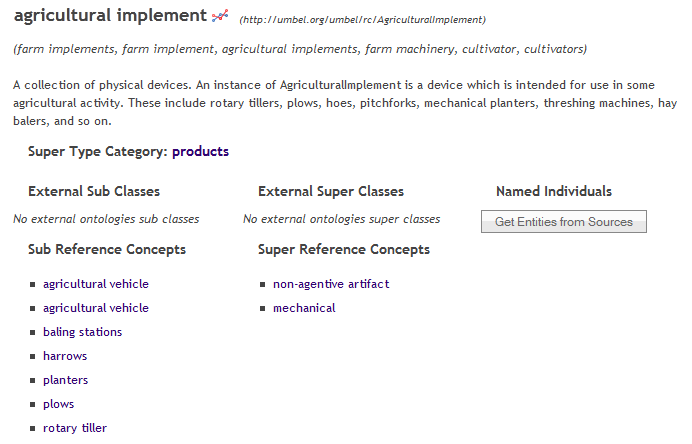The image size is (692, 444).
Task: Open the mechanical super concept link
Action: [304, 308]
